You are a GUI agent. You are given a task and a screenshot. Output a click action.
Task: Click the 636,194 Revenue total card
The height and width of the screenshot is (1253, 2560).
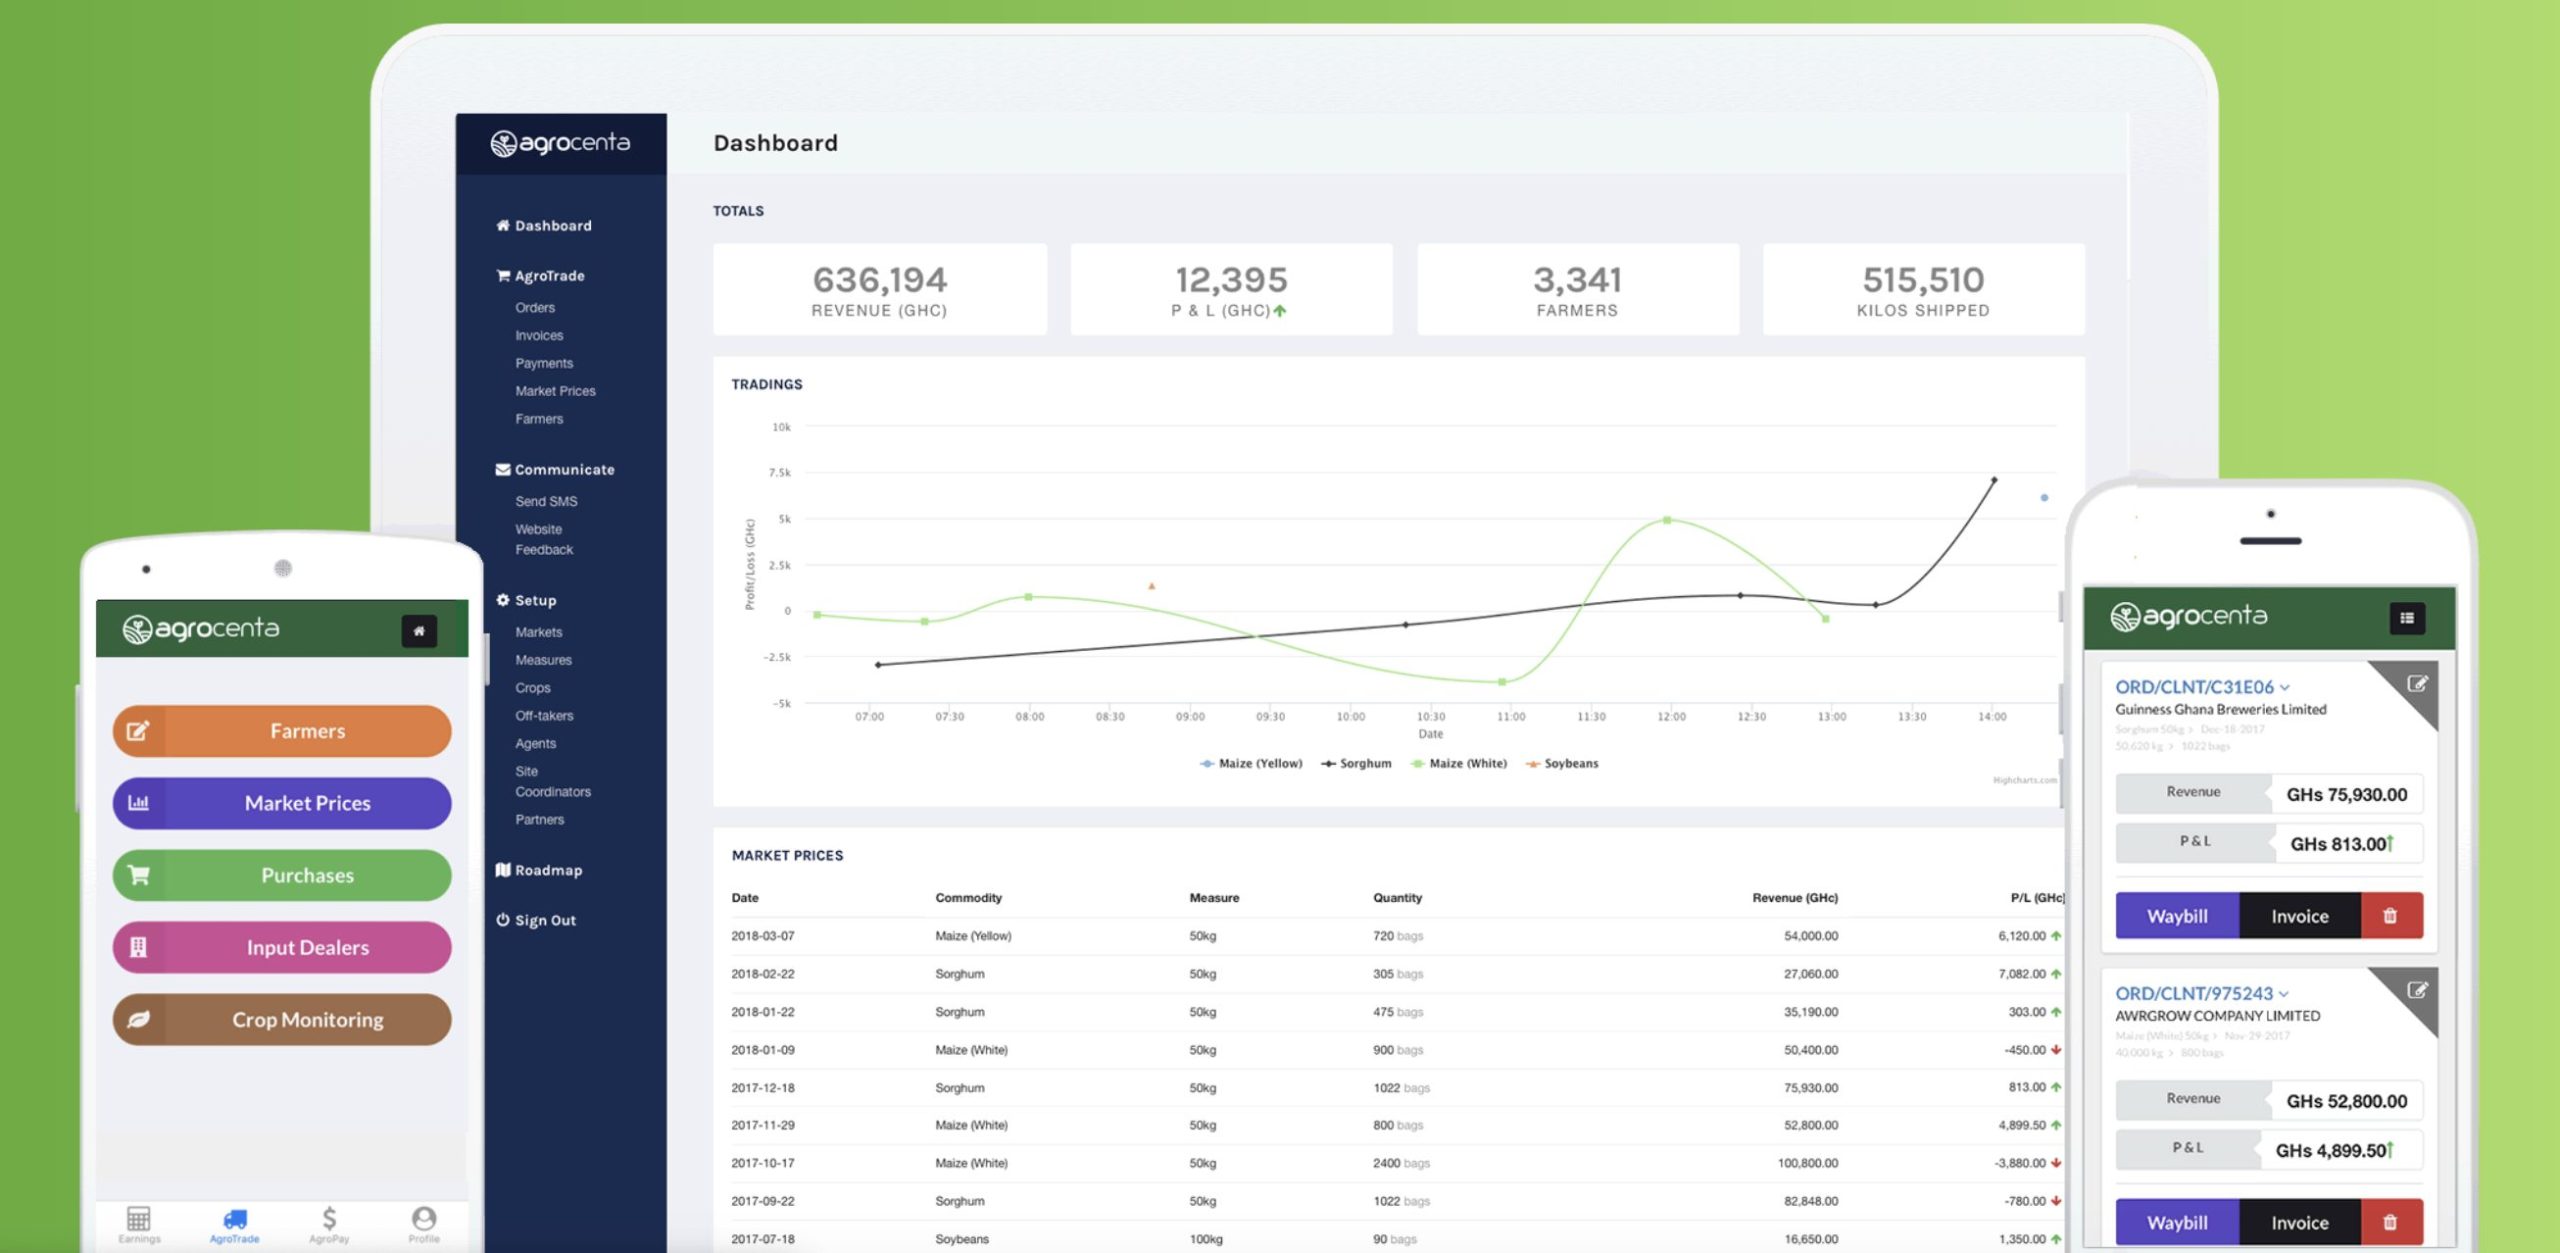[880, 289]
